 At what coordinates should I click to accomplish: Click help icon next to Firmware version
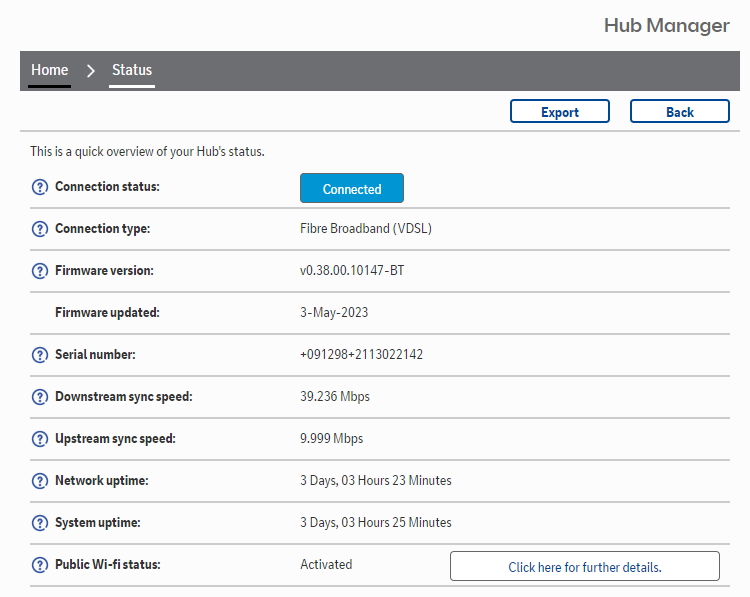[x=40, y=271]
